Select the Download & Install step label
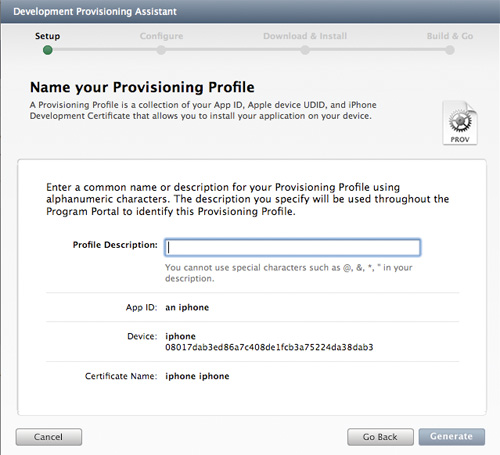Viewport: 500px width, 455px height. point(305,36)
